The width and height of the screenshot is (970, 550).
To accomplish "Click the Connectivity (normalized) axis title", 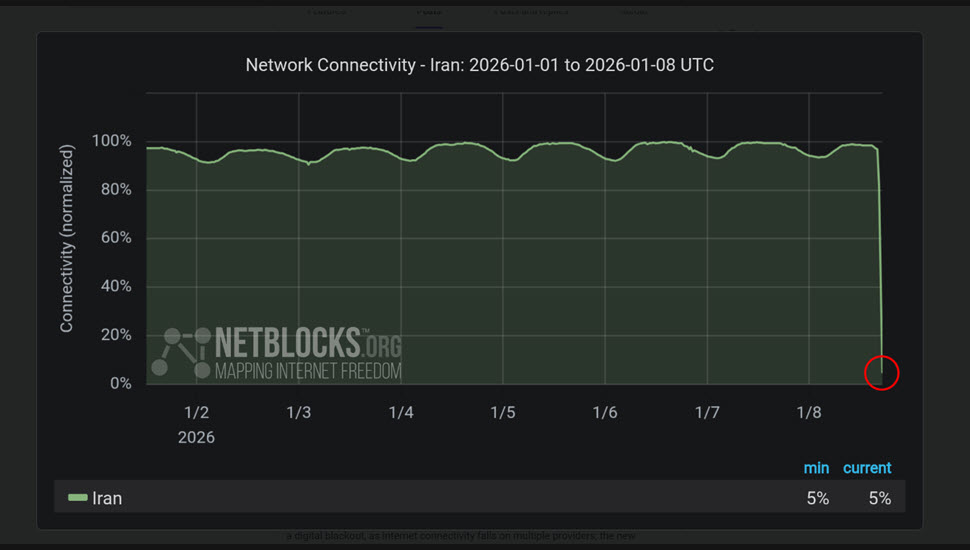I will click(67, 238).
